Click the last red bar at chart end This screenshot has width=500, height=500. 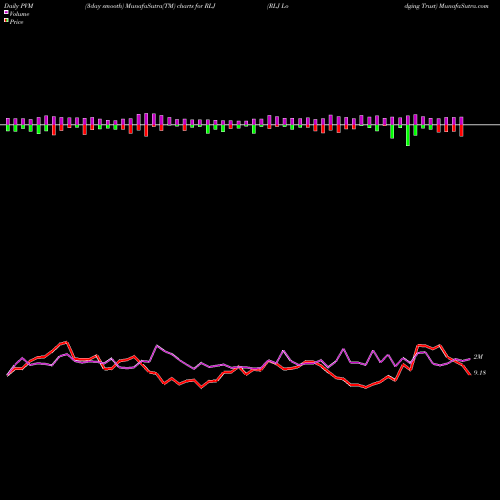click(x=461, y=130)
